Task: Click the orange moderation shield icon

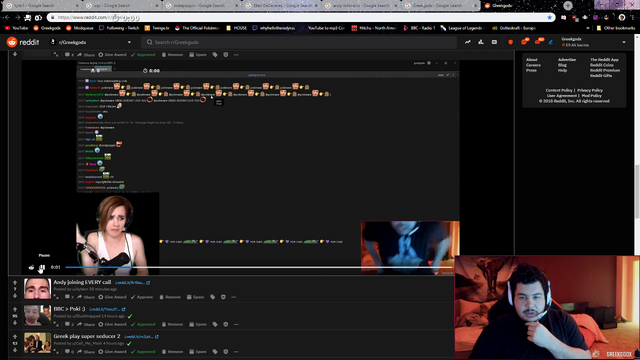Action: (511, 42)
